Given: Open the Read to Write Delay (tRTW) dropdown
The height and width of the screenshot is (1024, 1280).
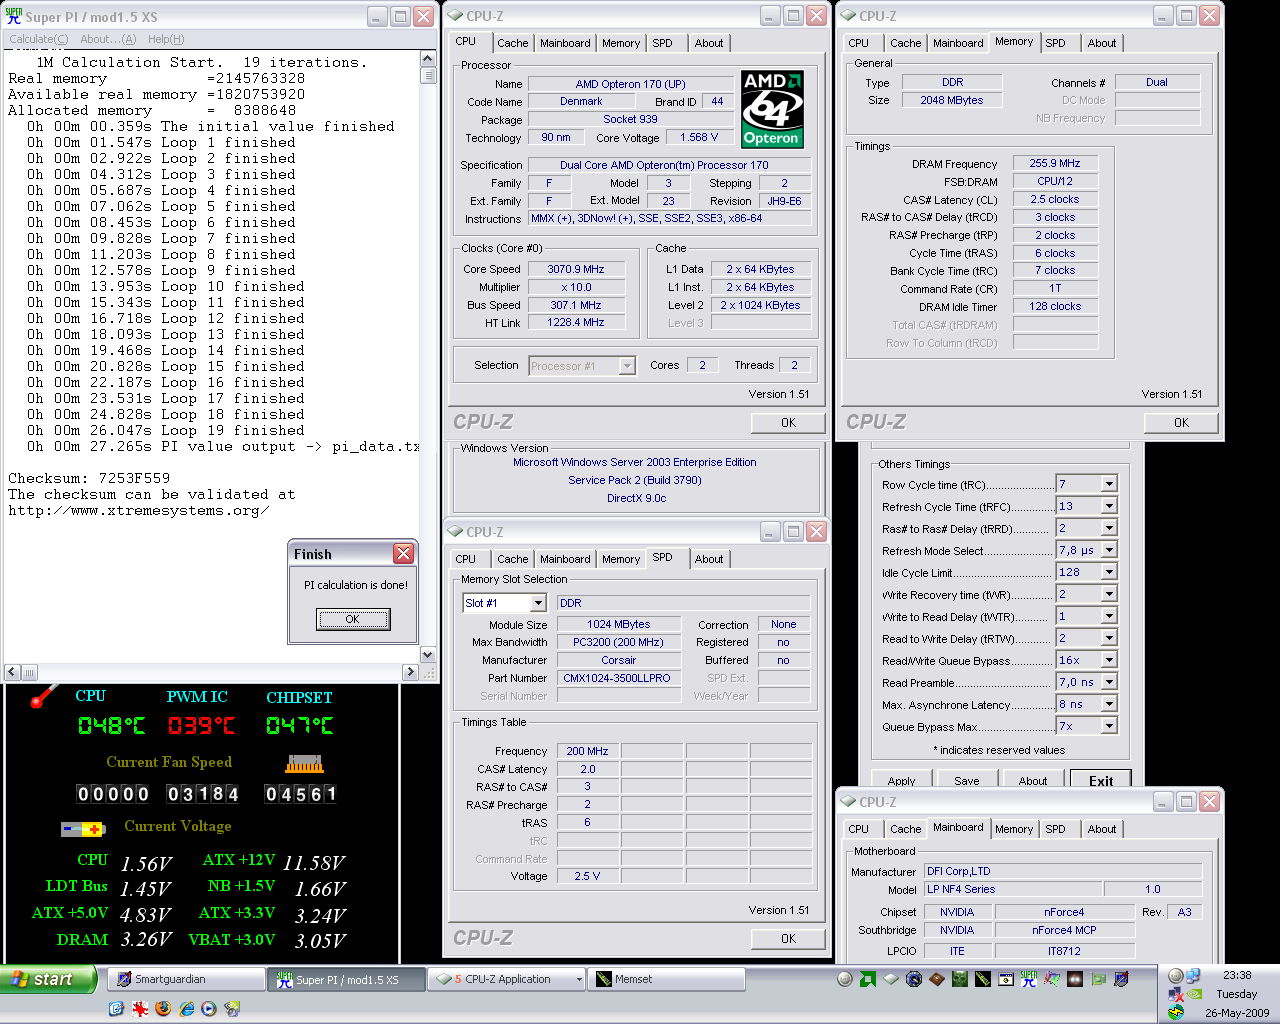Looking at the screenshot, I should point(1109,638).
